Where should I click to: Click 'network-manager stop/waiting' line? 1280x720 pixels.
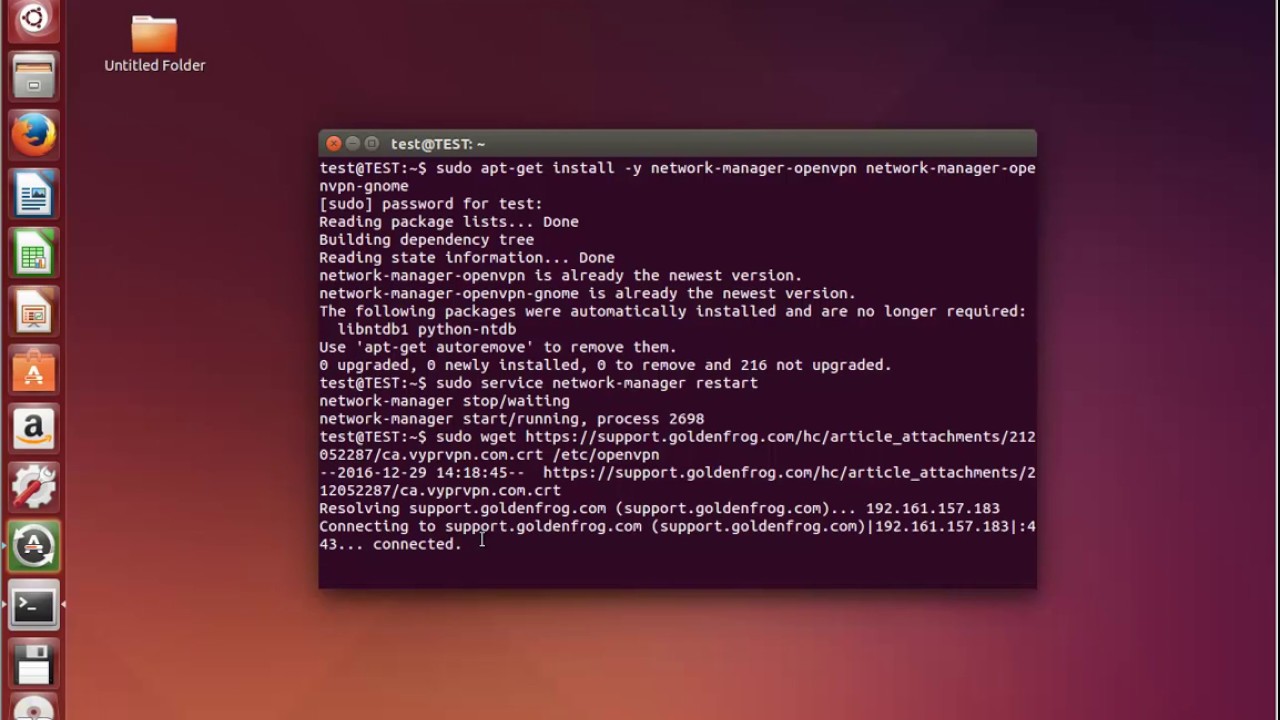click(444, 401)
